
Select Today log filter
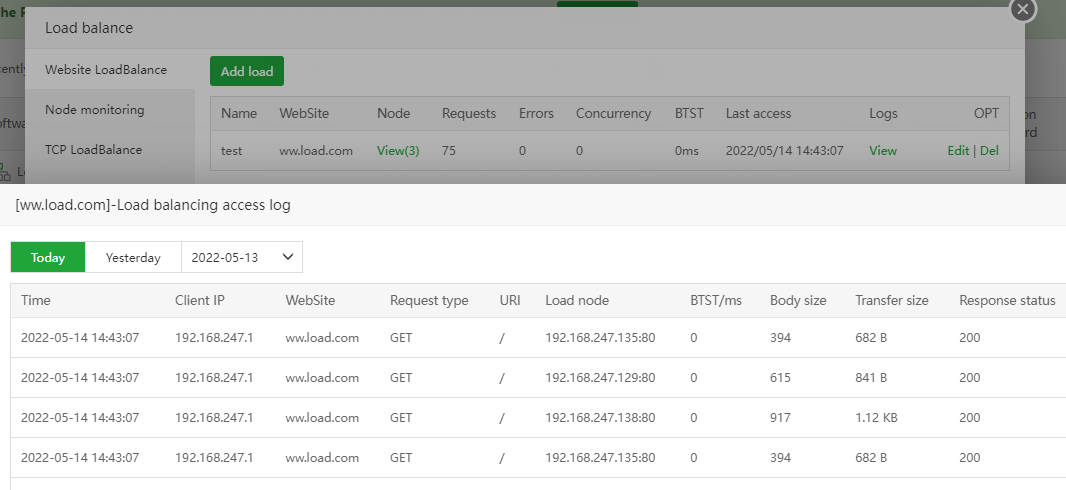48,257
